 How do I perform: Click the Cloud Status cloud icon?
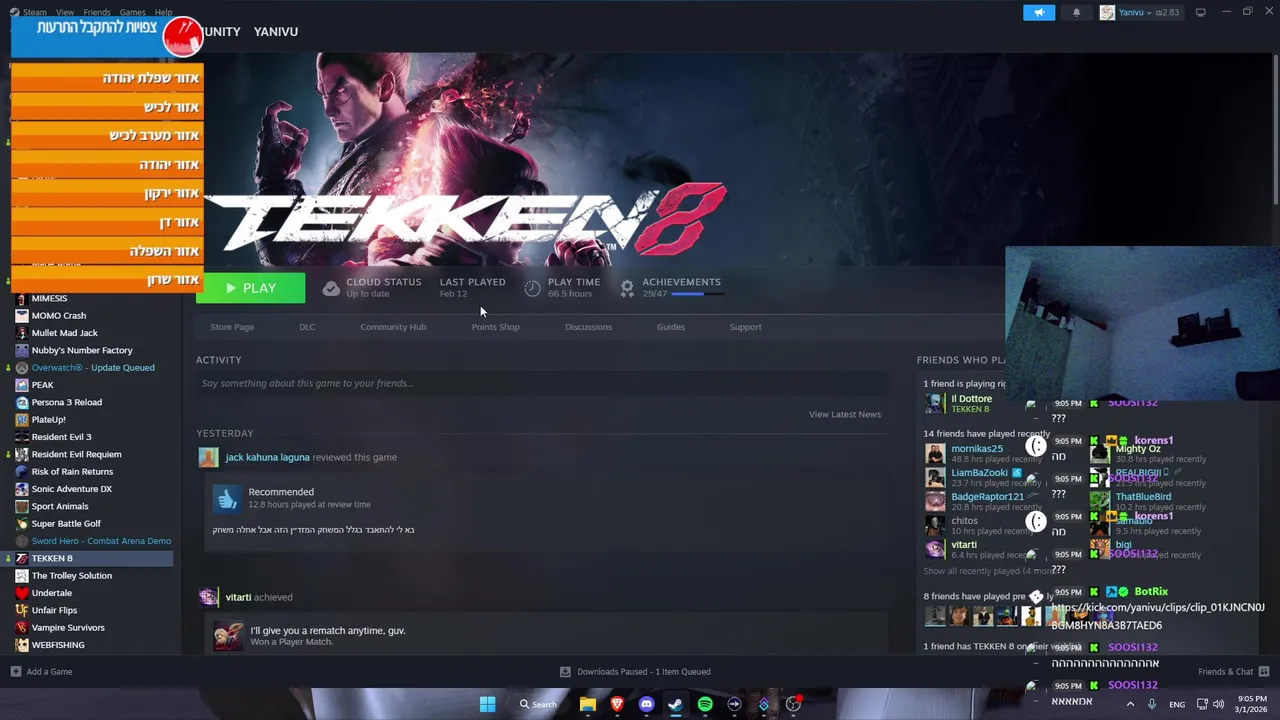(x=331, y=288)
